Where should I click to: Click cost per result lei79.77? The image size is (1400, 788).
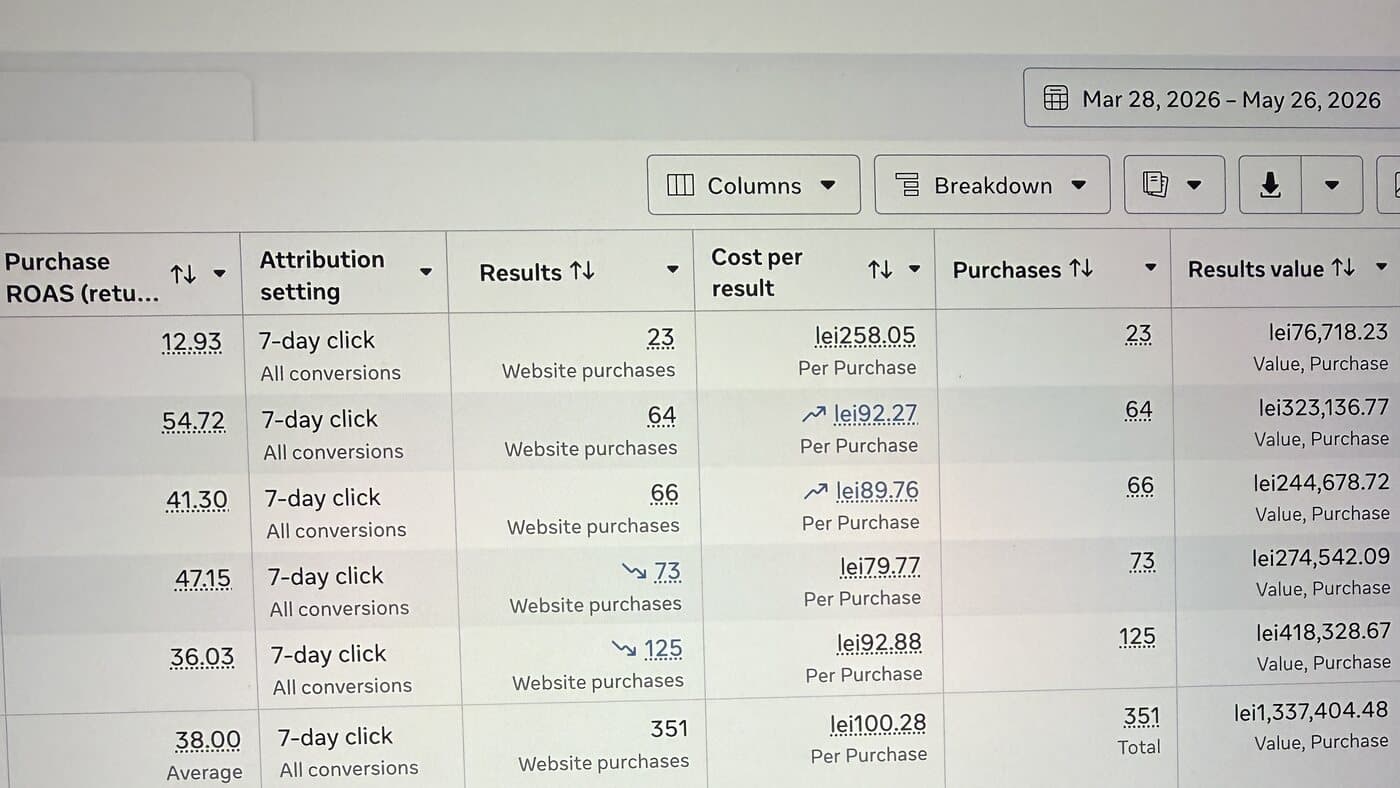[880, 567]
